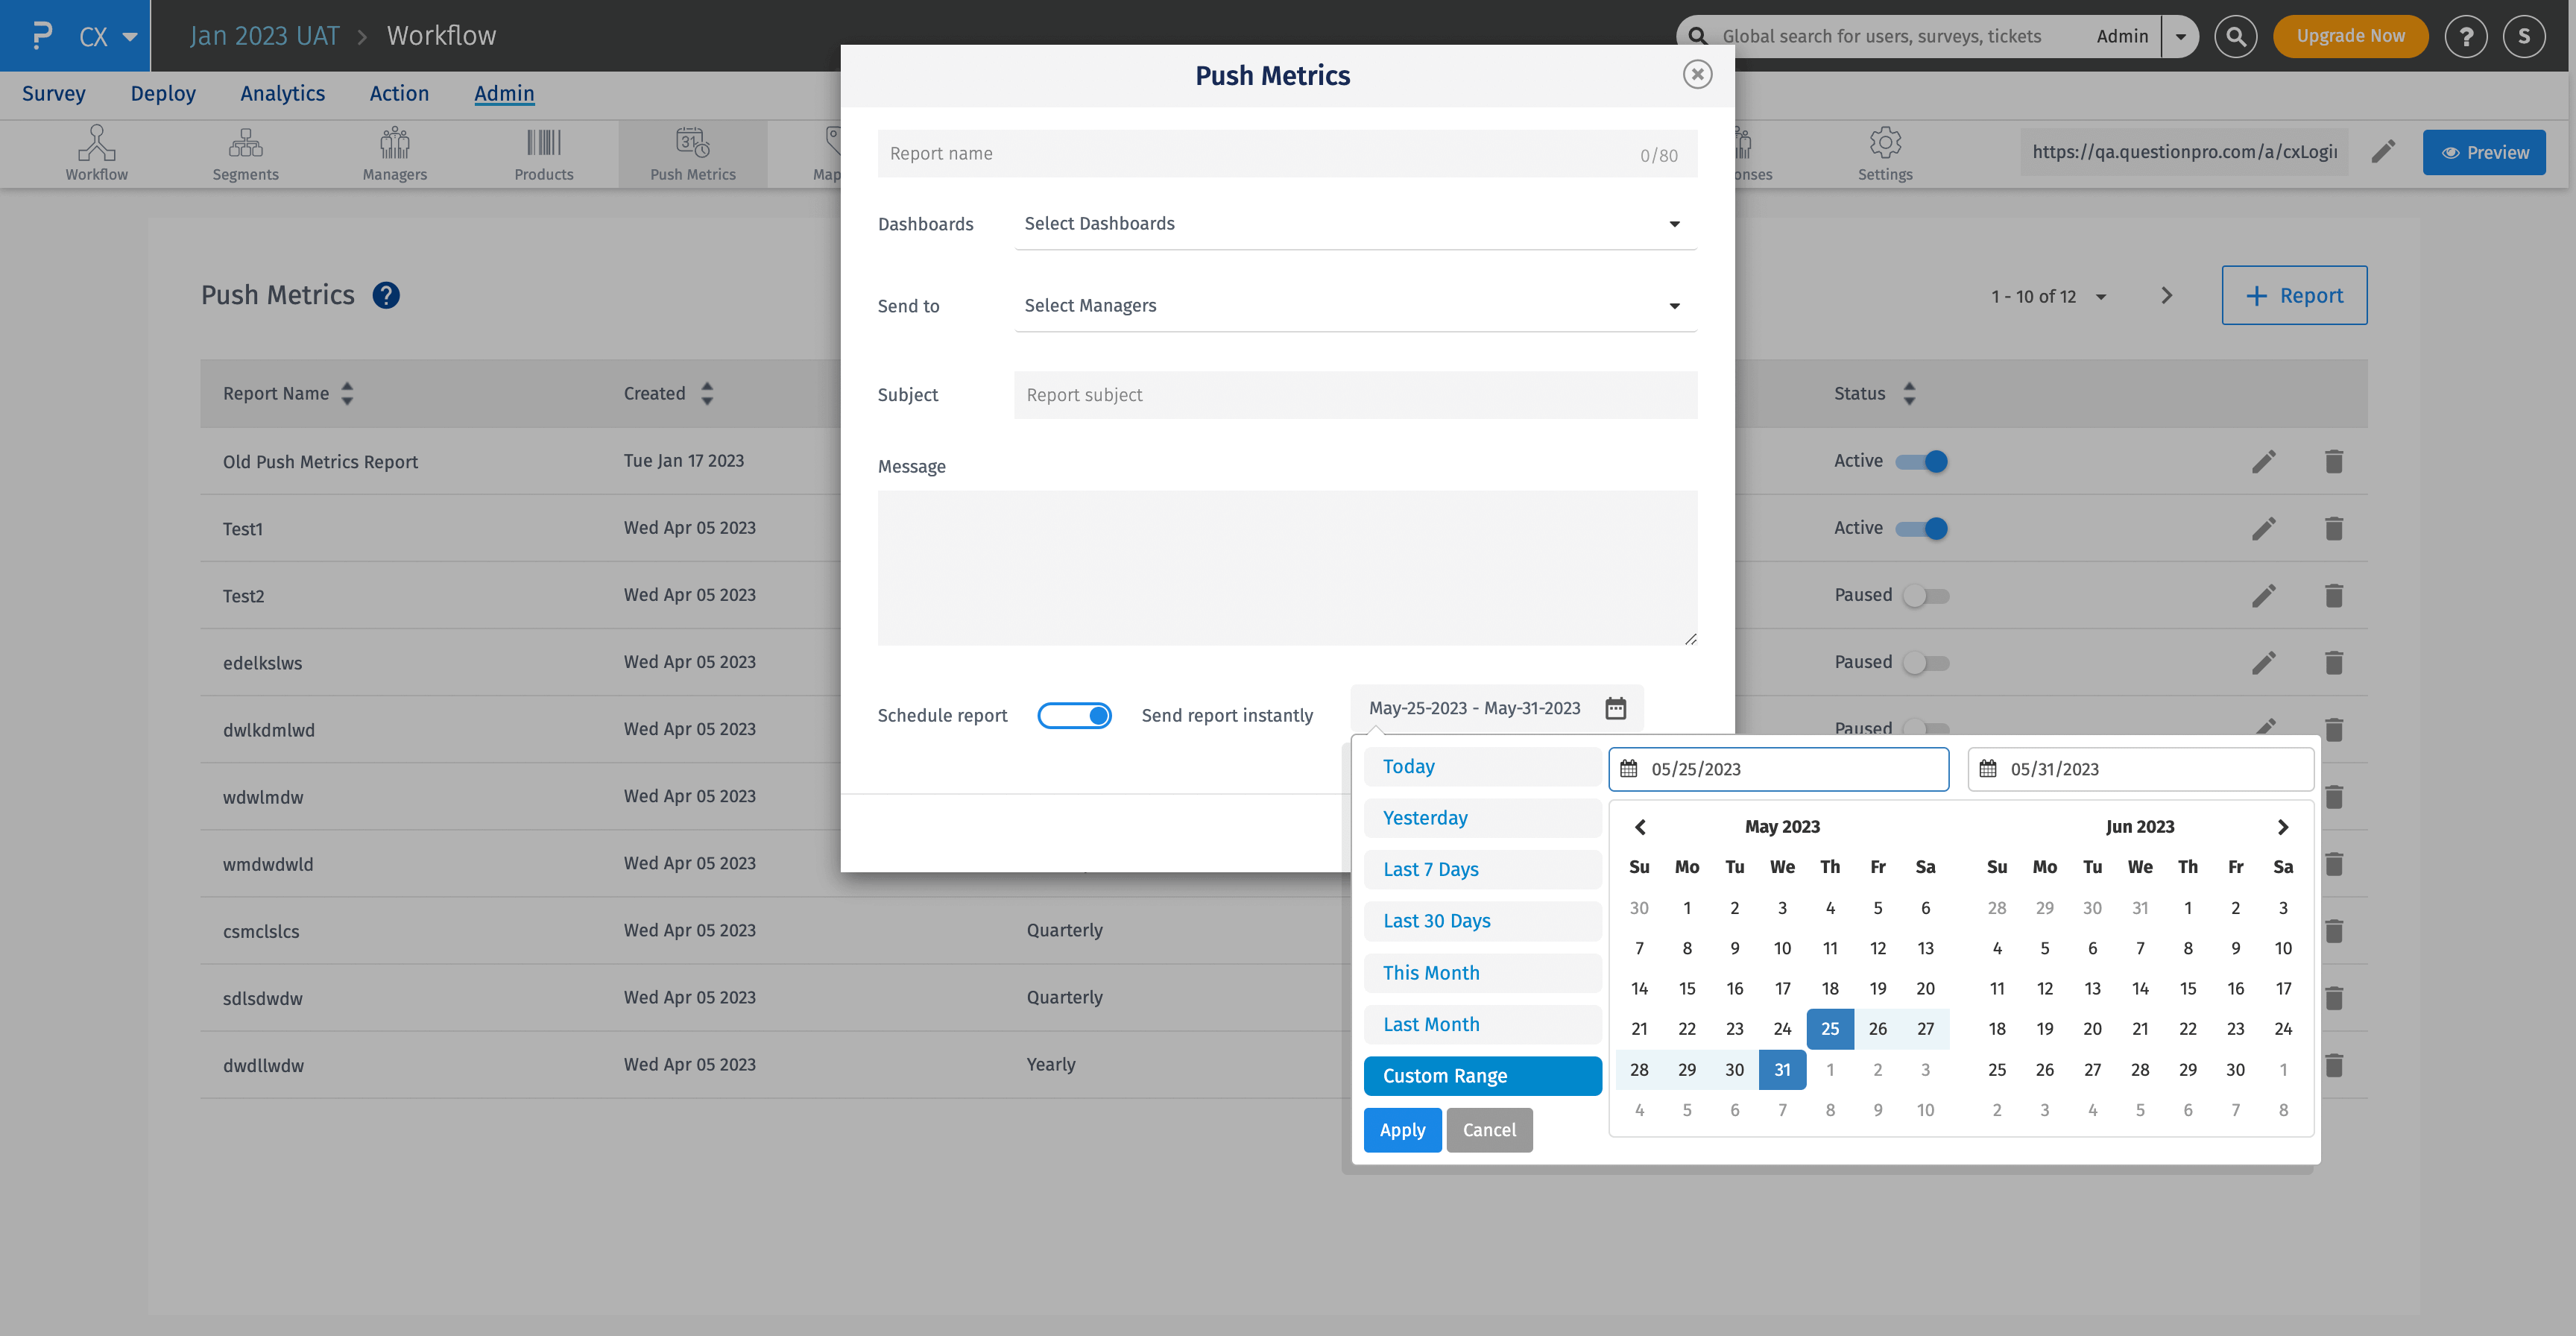This screenshot has height=1336, width=2576.
Task: Enable the Test2 Paused status toggle
Action: (x=1925, y=596)
